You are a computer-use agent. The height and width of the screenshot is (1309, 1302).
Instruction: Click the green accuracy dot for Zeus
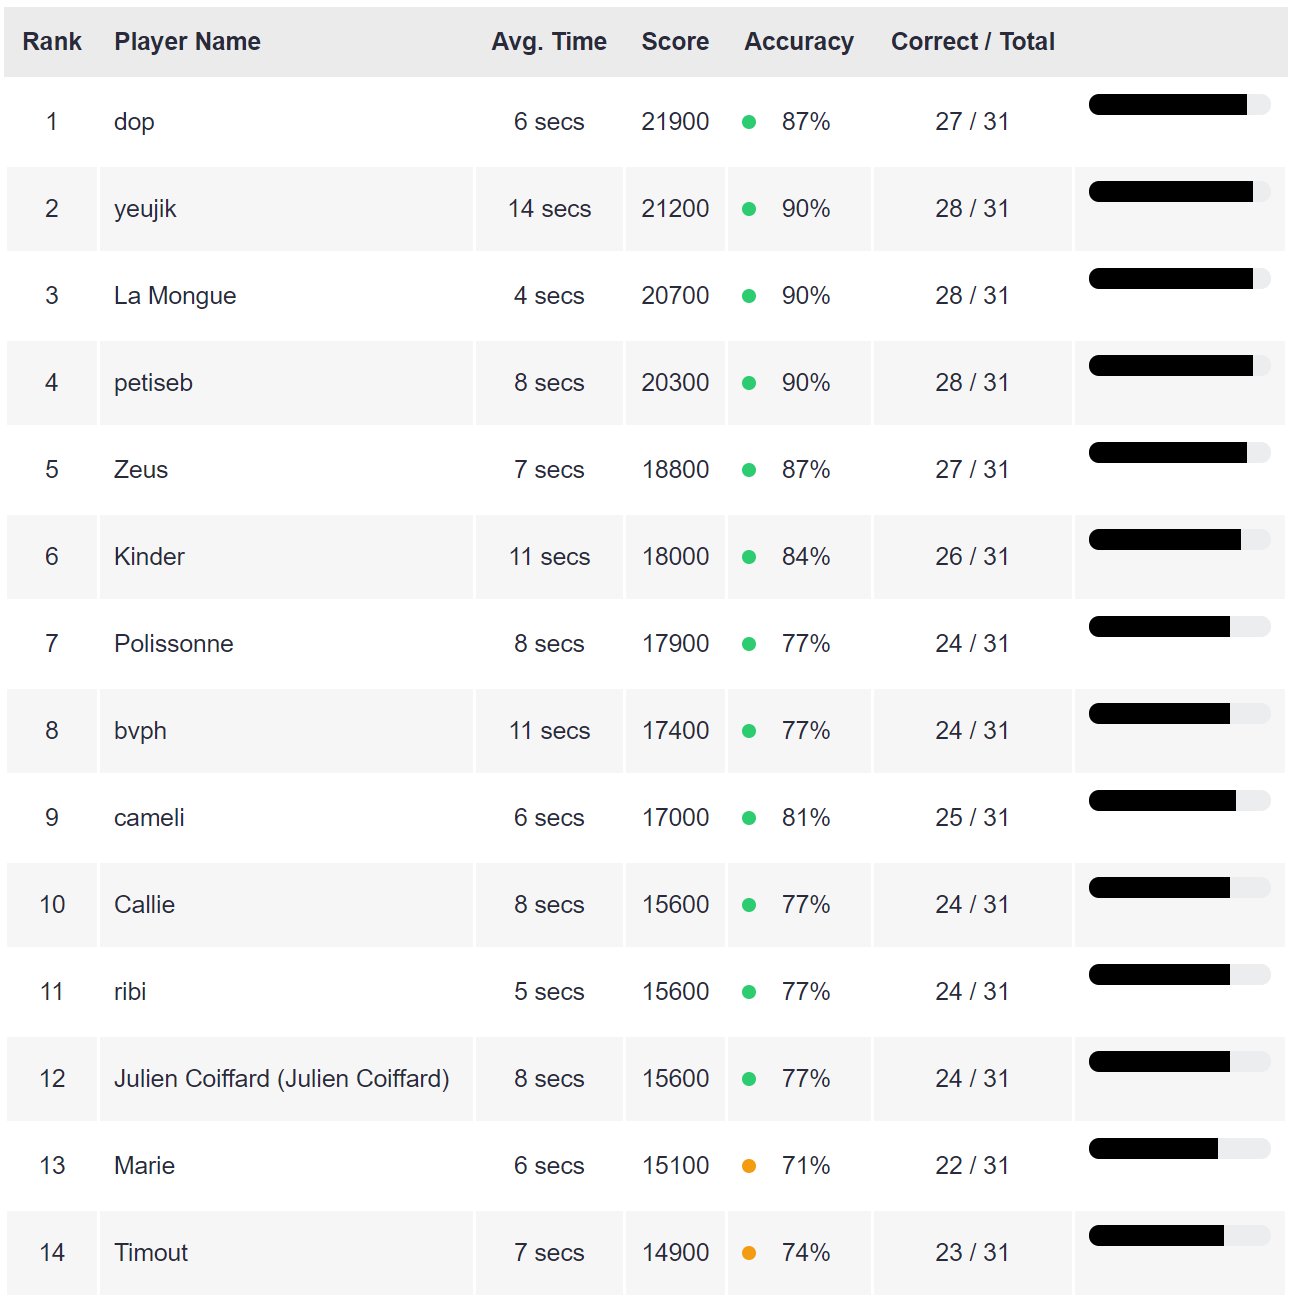749,470
